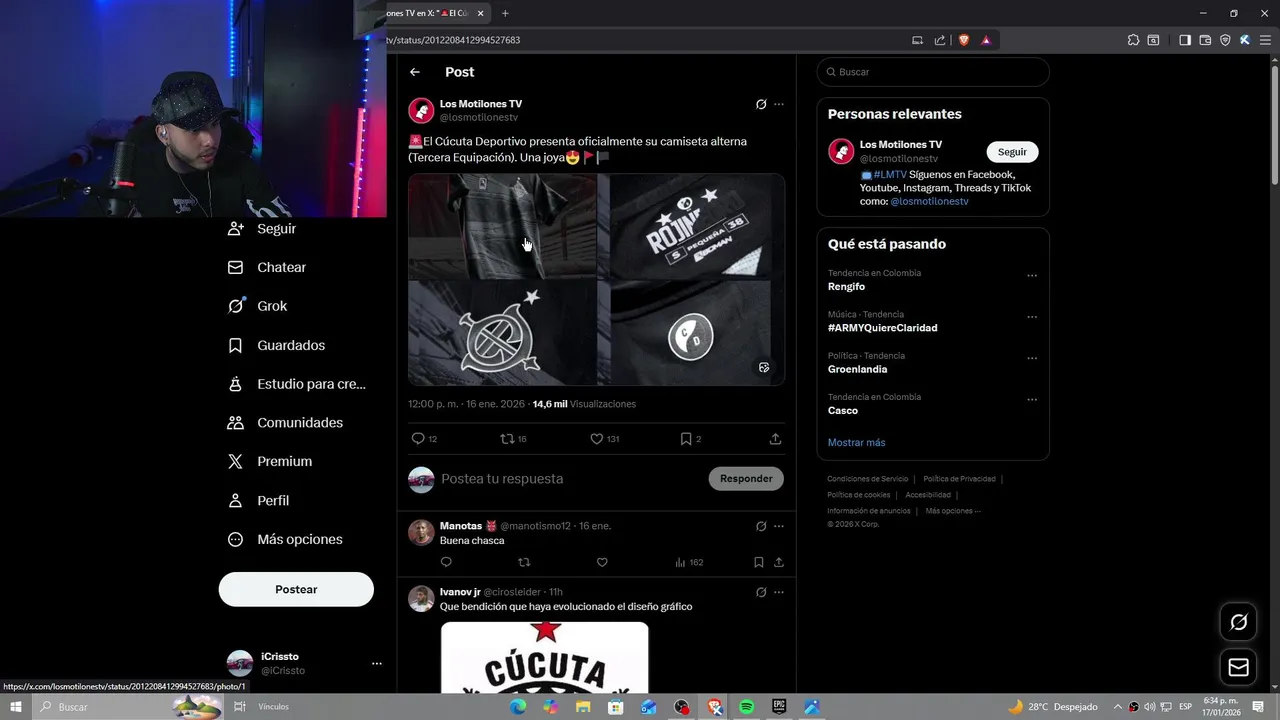Click the Postear button
Image resolution: width=1280 pixels, height=720 pixels.
pyautogui.click(x=296, y=589)
